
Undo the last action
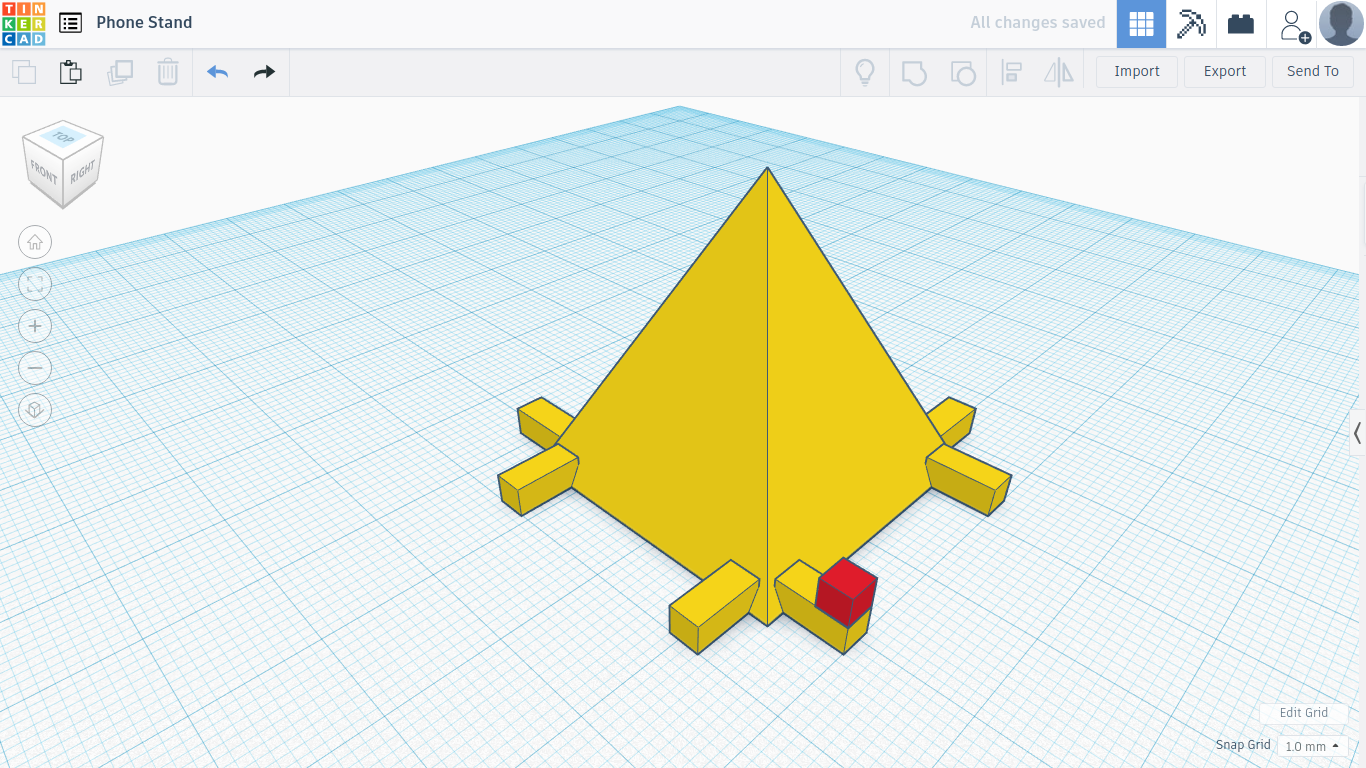pos(218,72)
